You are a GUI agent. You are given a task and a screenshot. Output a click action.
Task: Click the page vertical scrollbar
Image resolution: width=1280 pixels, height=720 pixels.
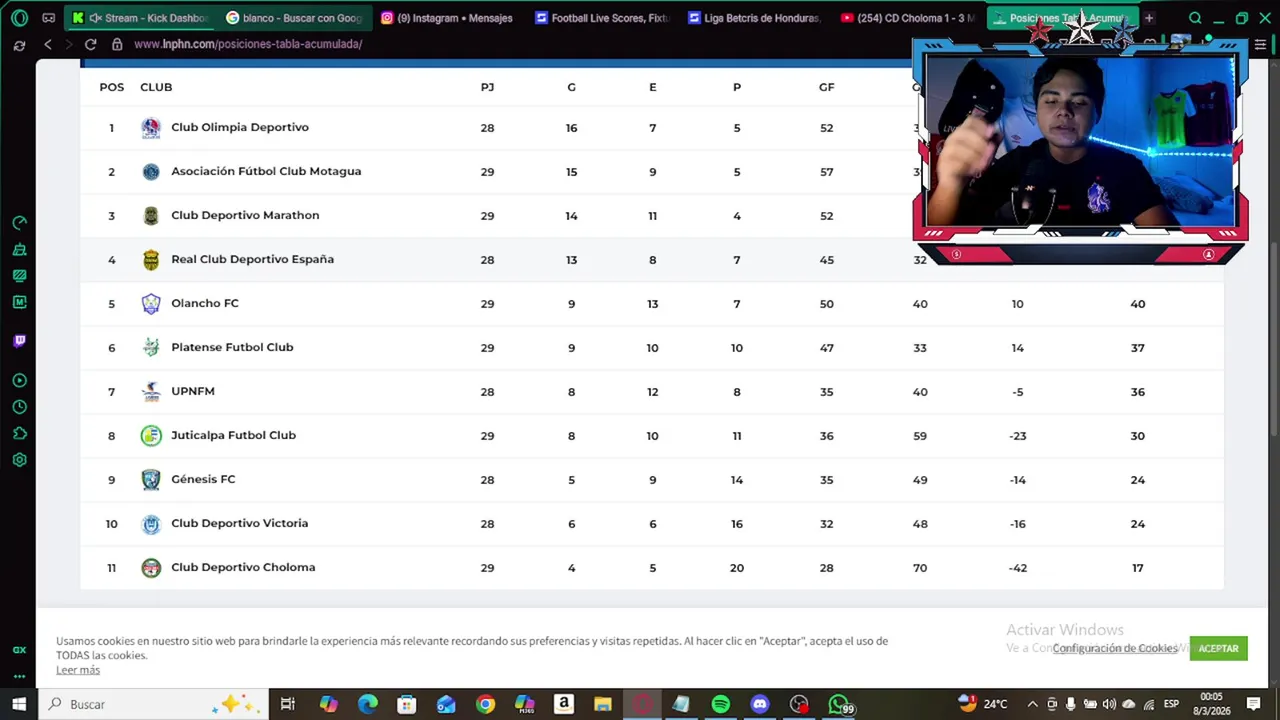pyautogui.click(x=1274, y=340)
